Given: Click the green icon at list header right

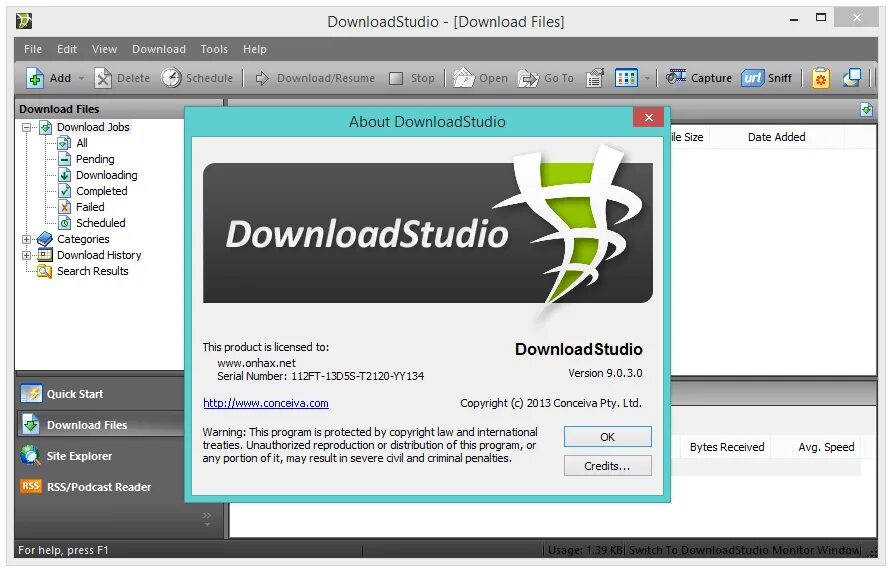Looking at the screenshot, I should [x=866, y=109].
